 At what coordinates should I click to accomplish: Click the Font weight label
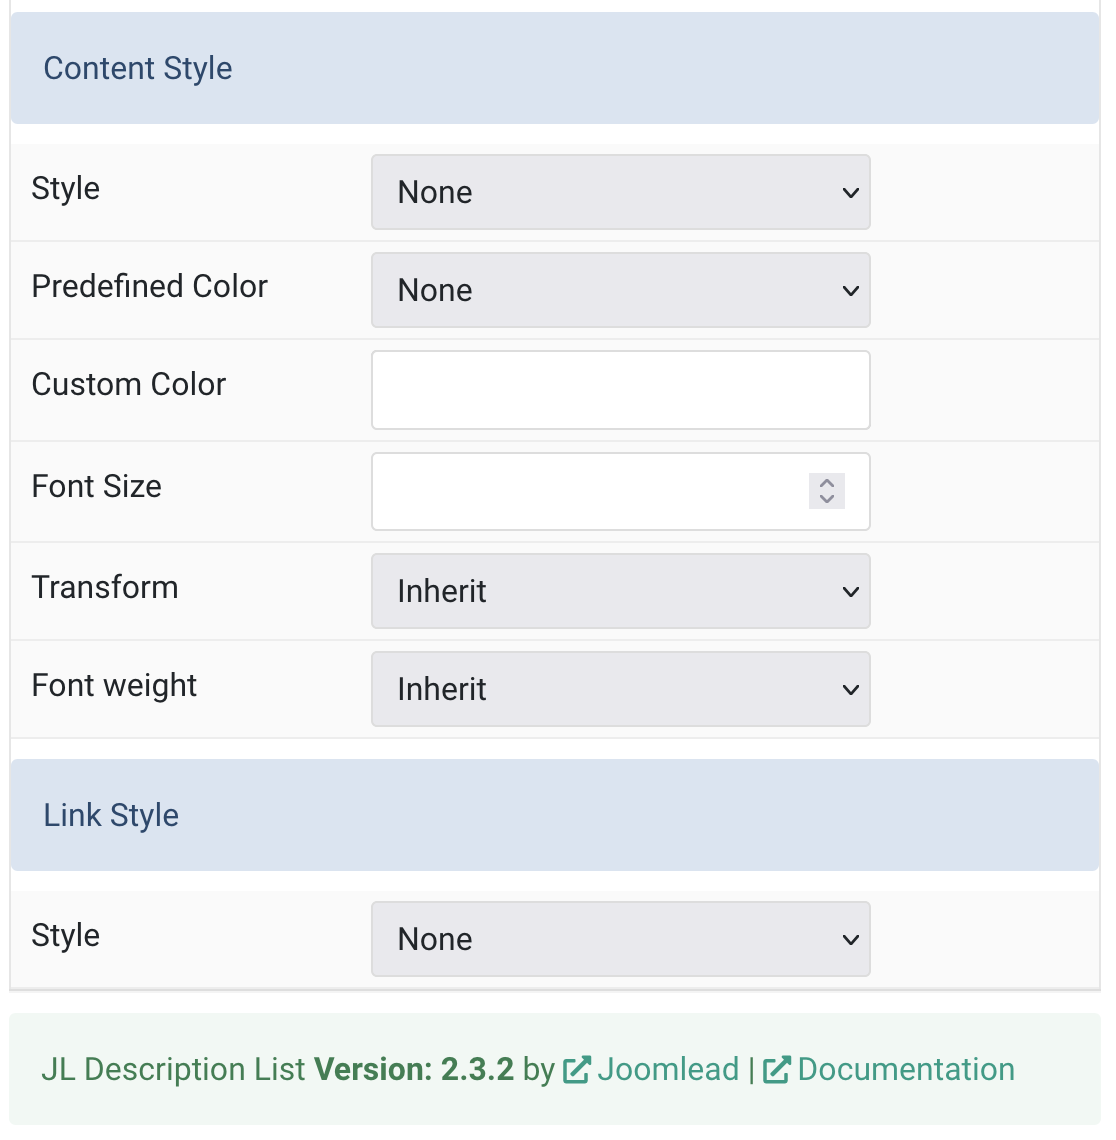pos(115,685)
